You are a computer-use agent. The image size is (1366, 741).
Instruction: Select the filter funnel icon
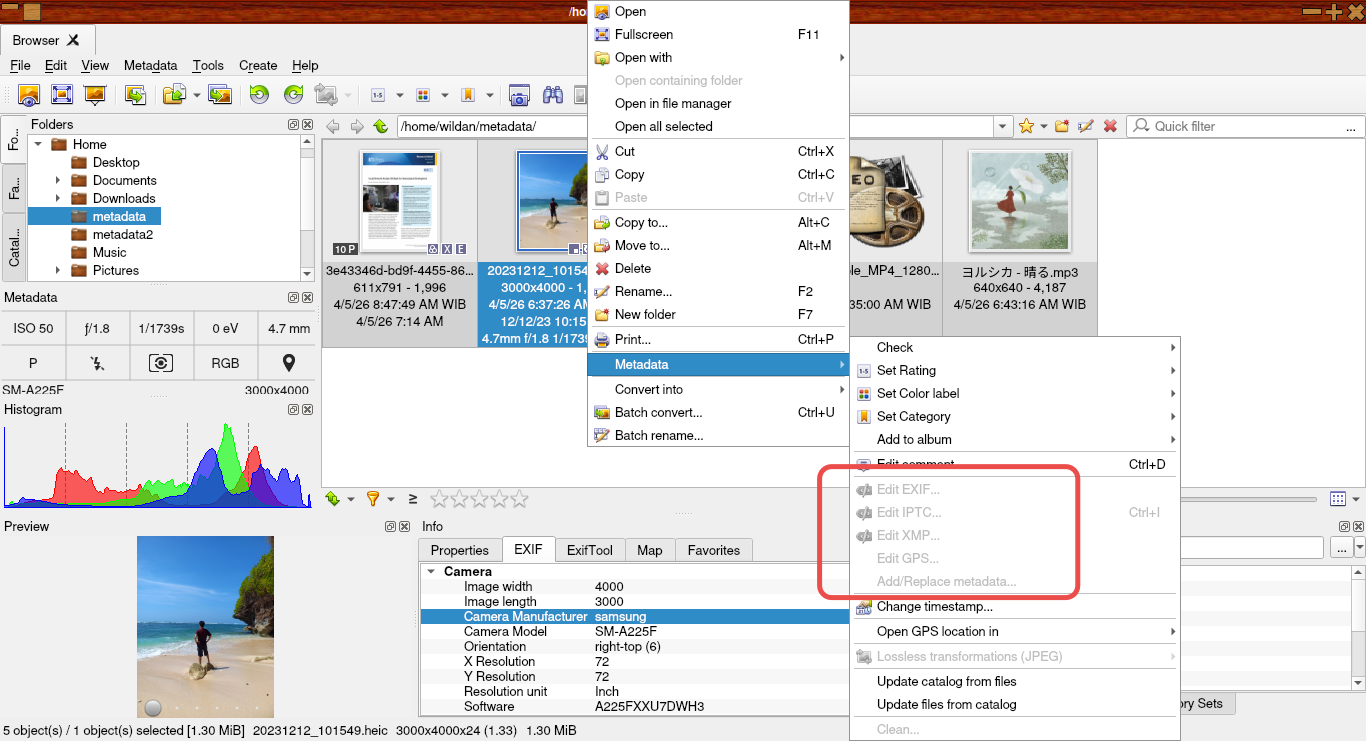click(373, 498)
